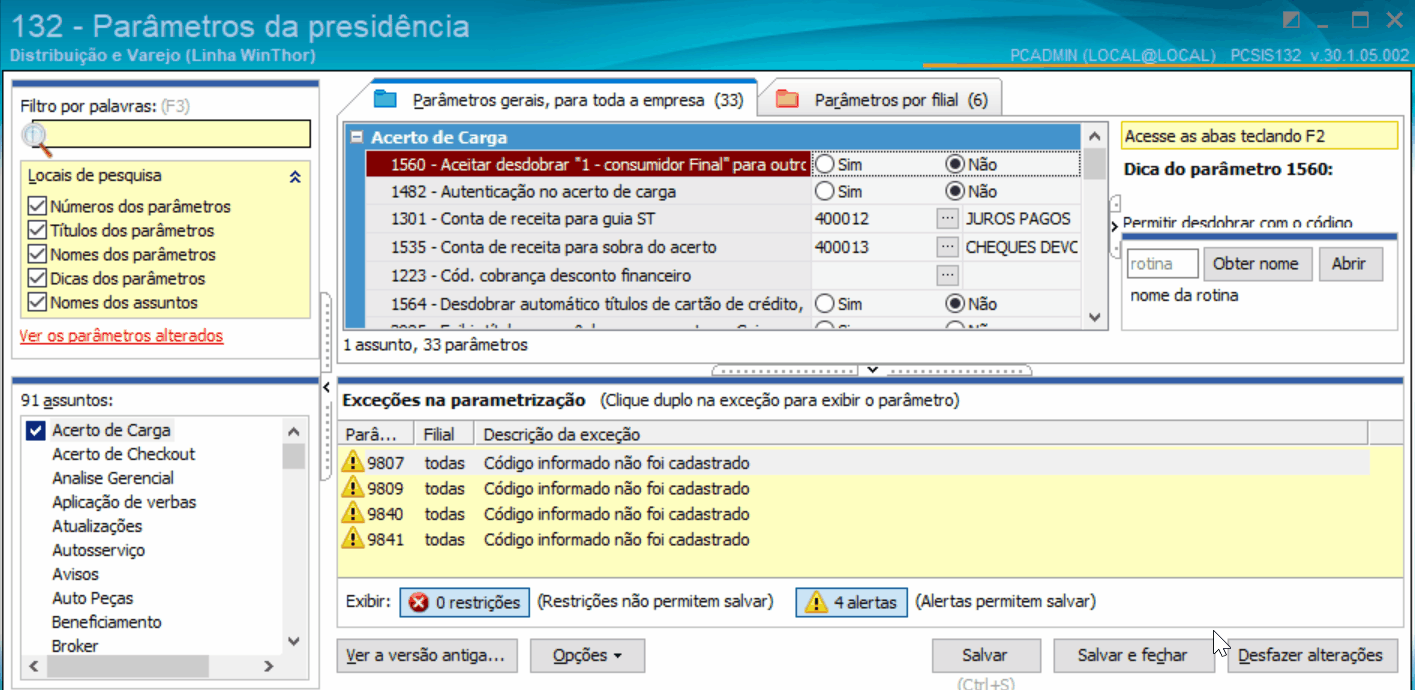
Task: Select Acerto de Checkout subject
Action: (123, 454)
